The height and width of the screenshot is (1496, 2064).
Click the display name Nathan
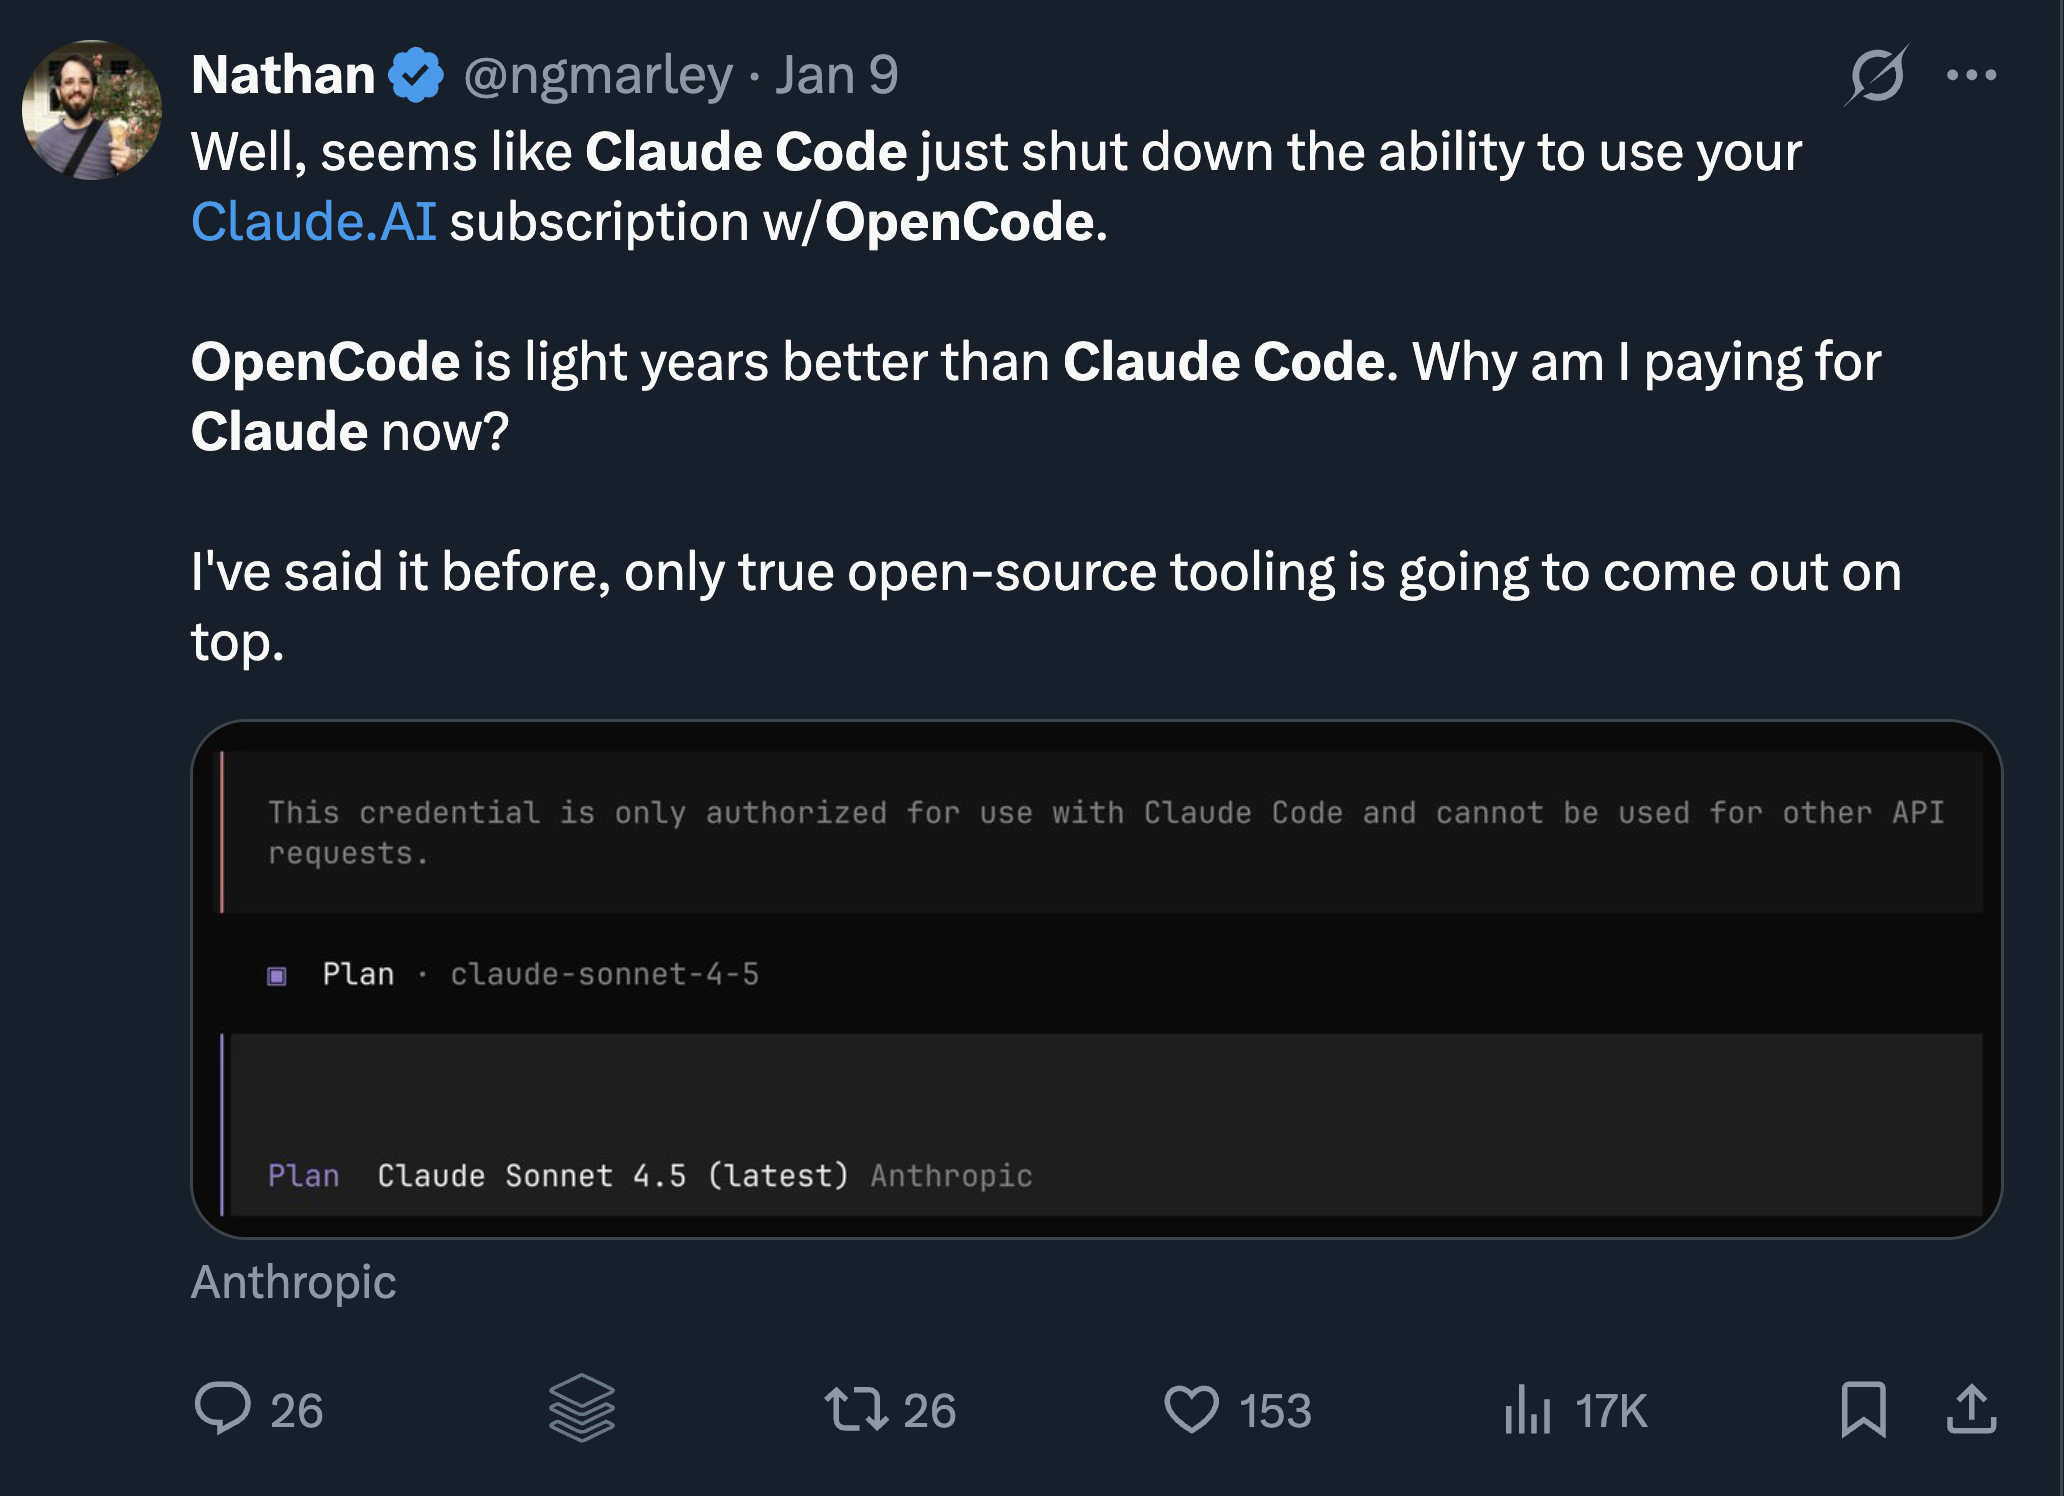tap(283, 75)
